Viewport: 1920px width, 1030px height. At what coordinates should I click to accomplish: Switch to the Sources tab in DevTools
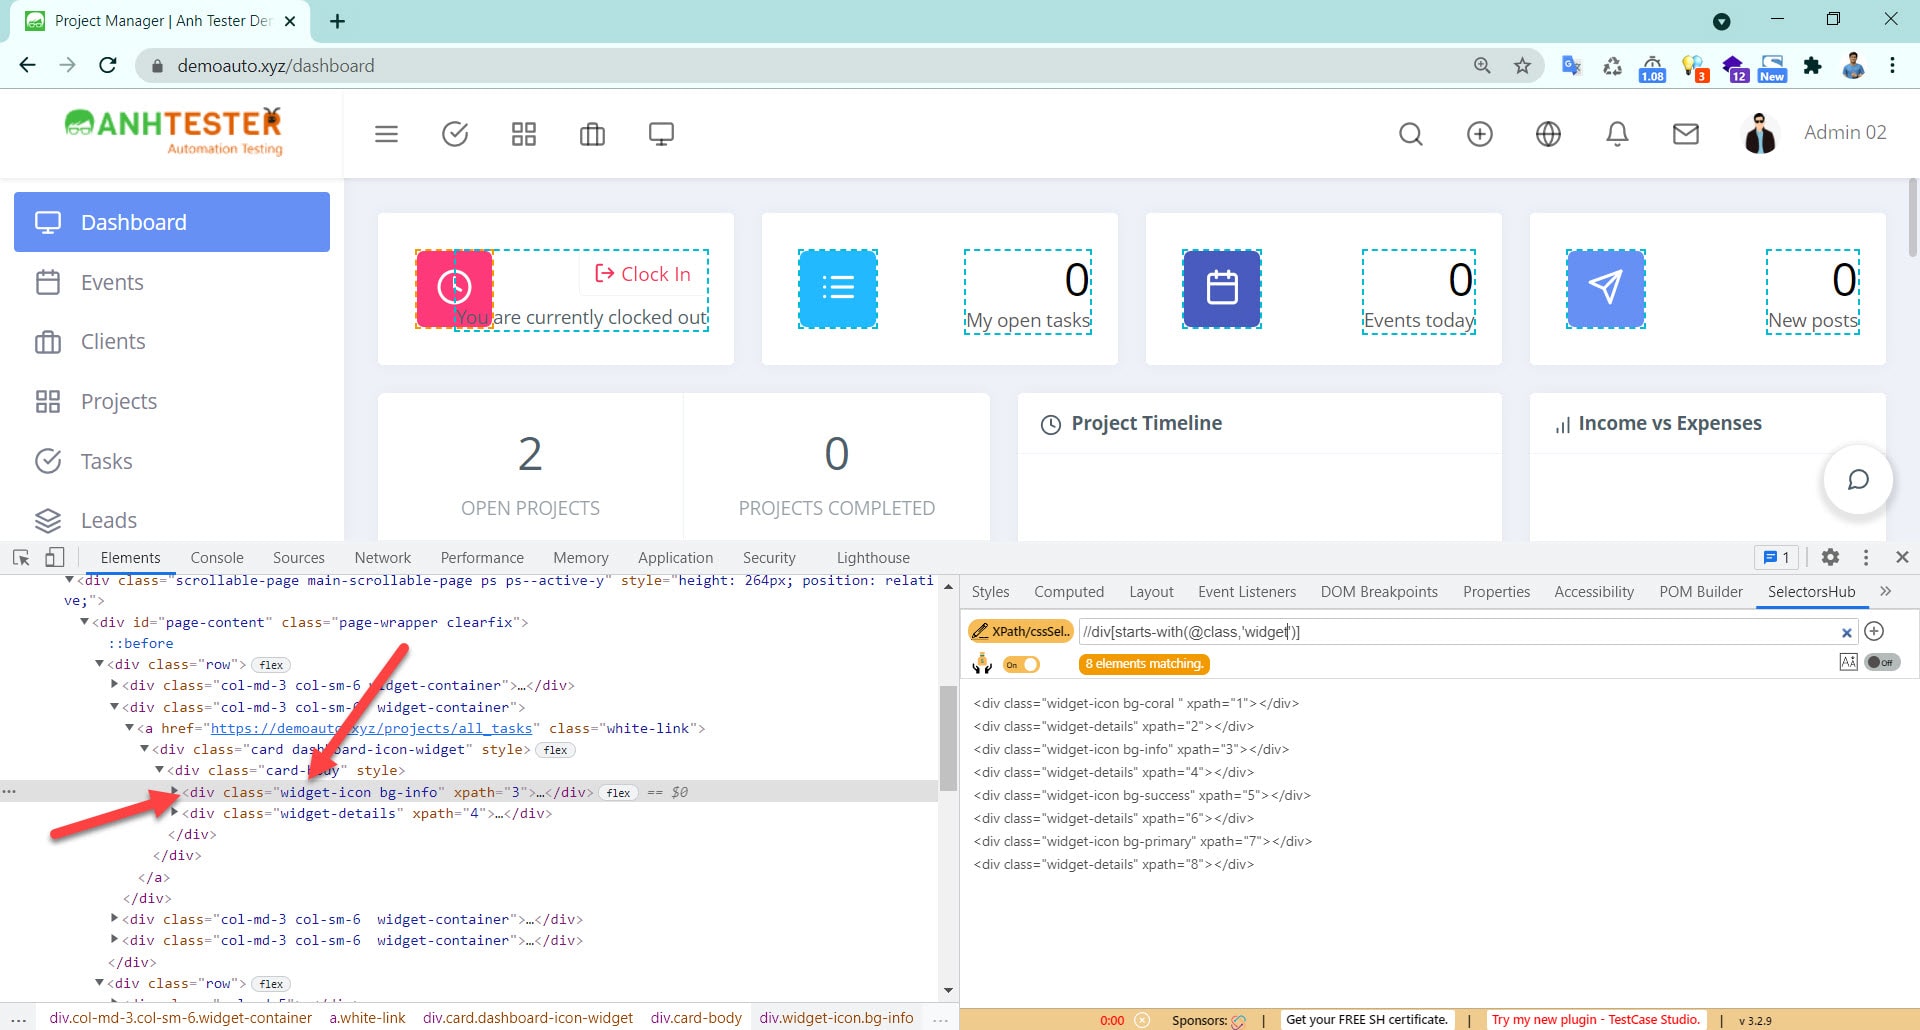click(298, 558)
